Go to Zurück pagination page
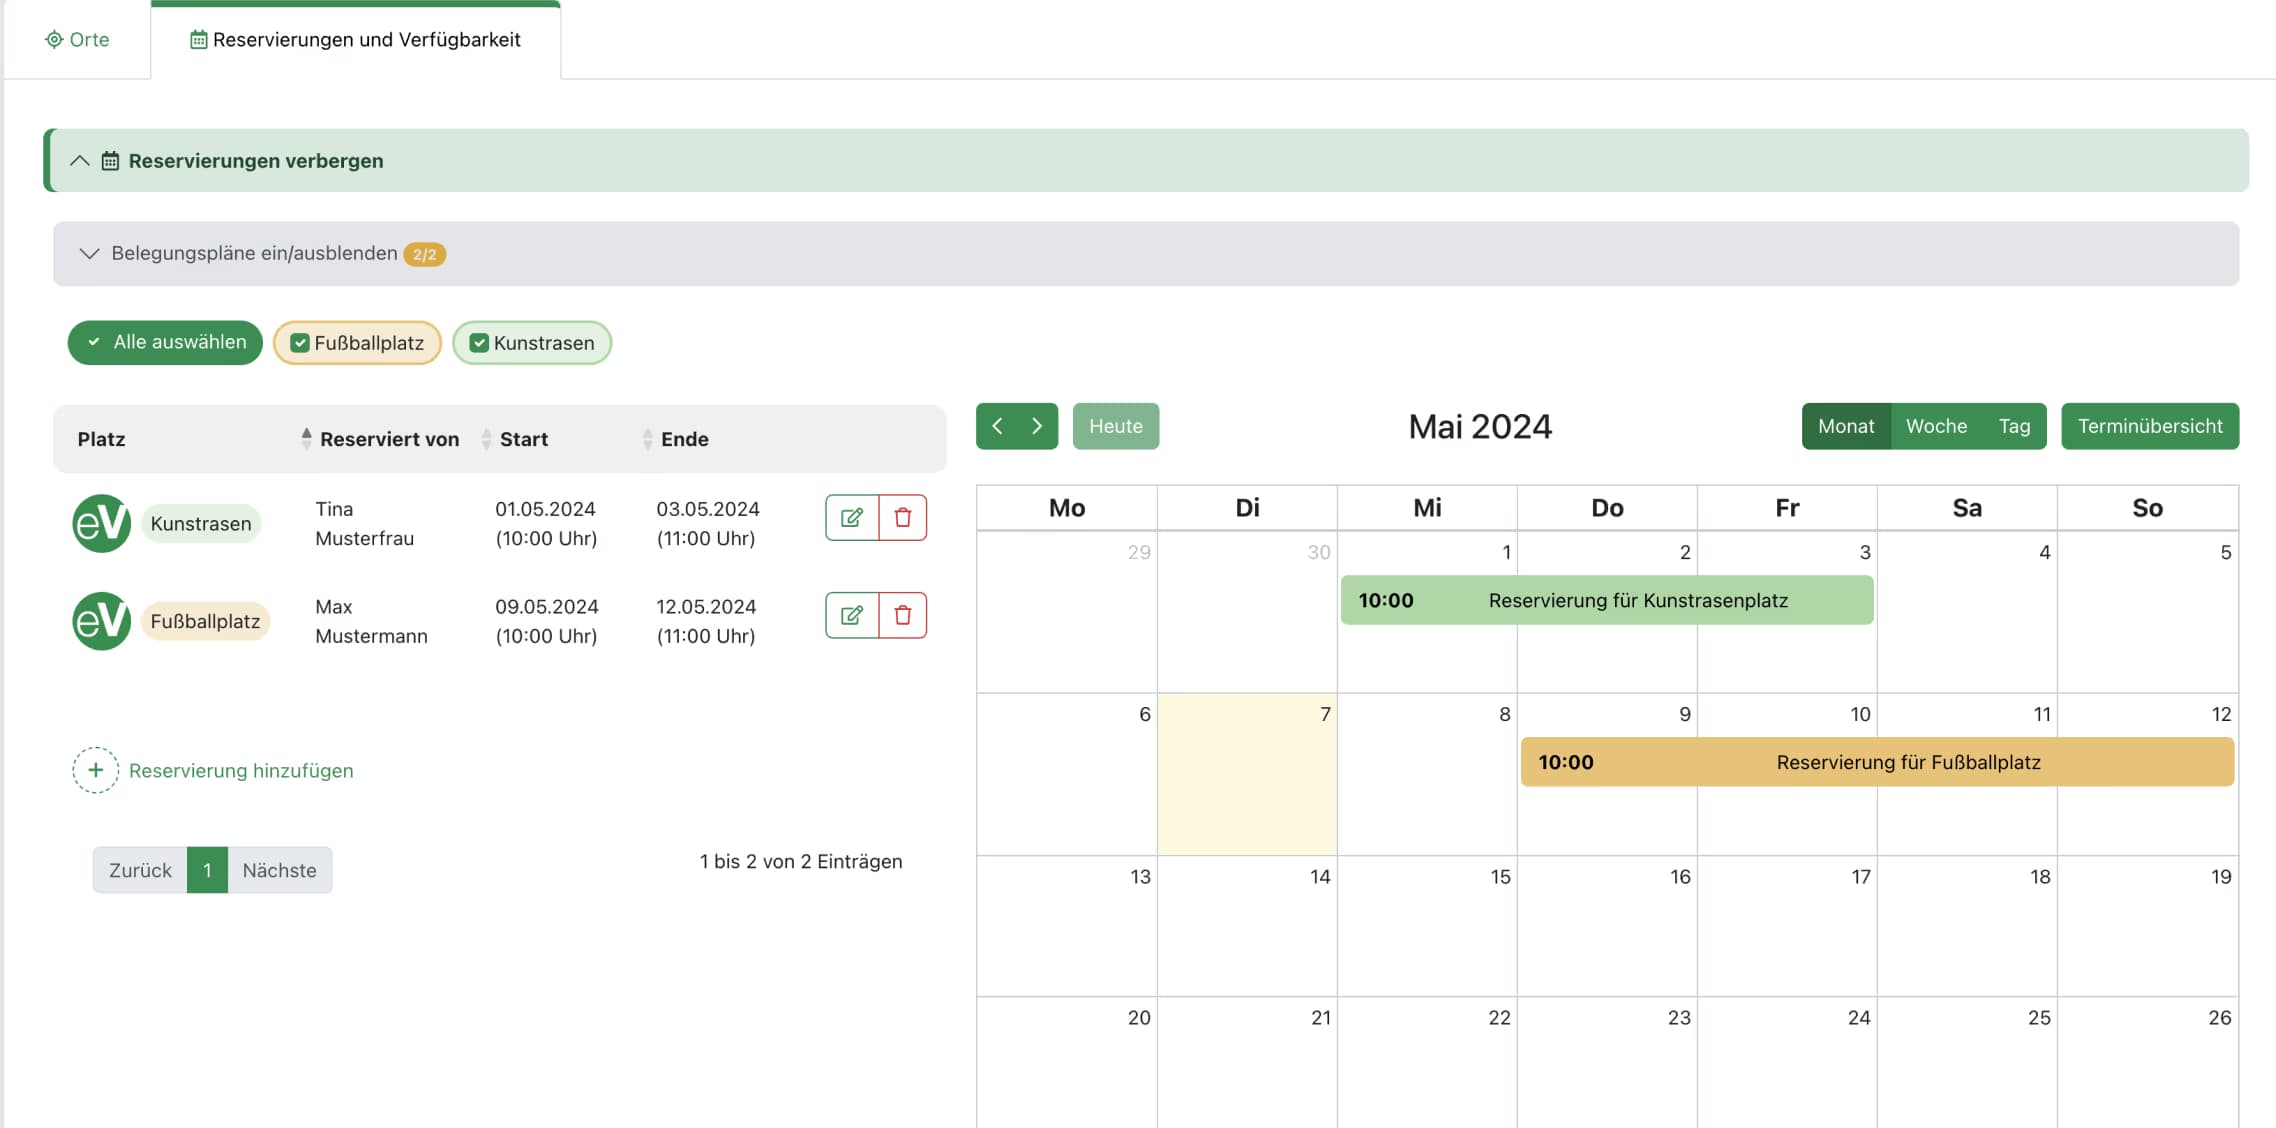Image resolution: width=2276 pixels, height=1128 pixels. tap(140, 870)
